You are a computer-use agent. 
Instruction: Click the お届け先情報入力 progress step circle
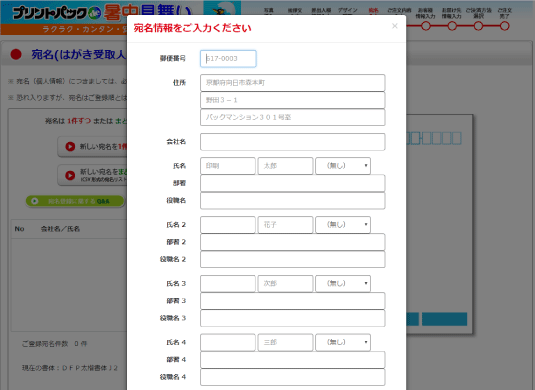click(452, 26)
